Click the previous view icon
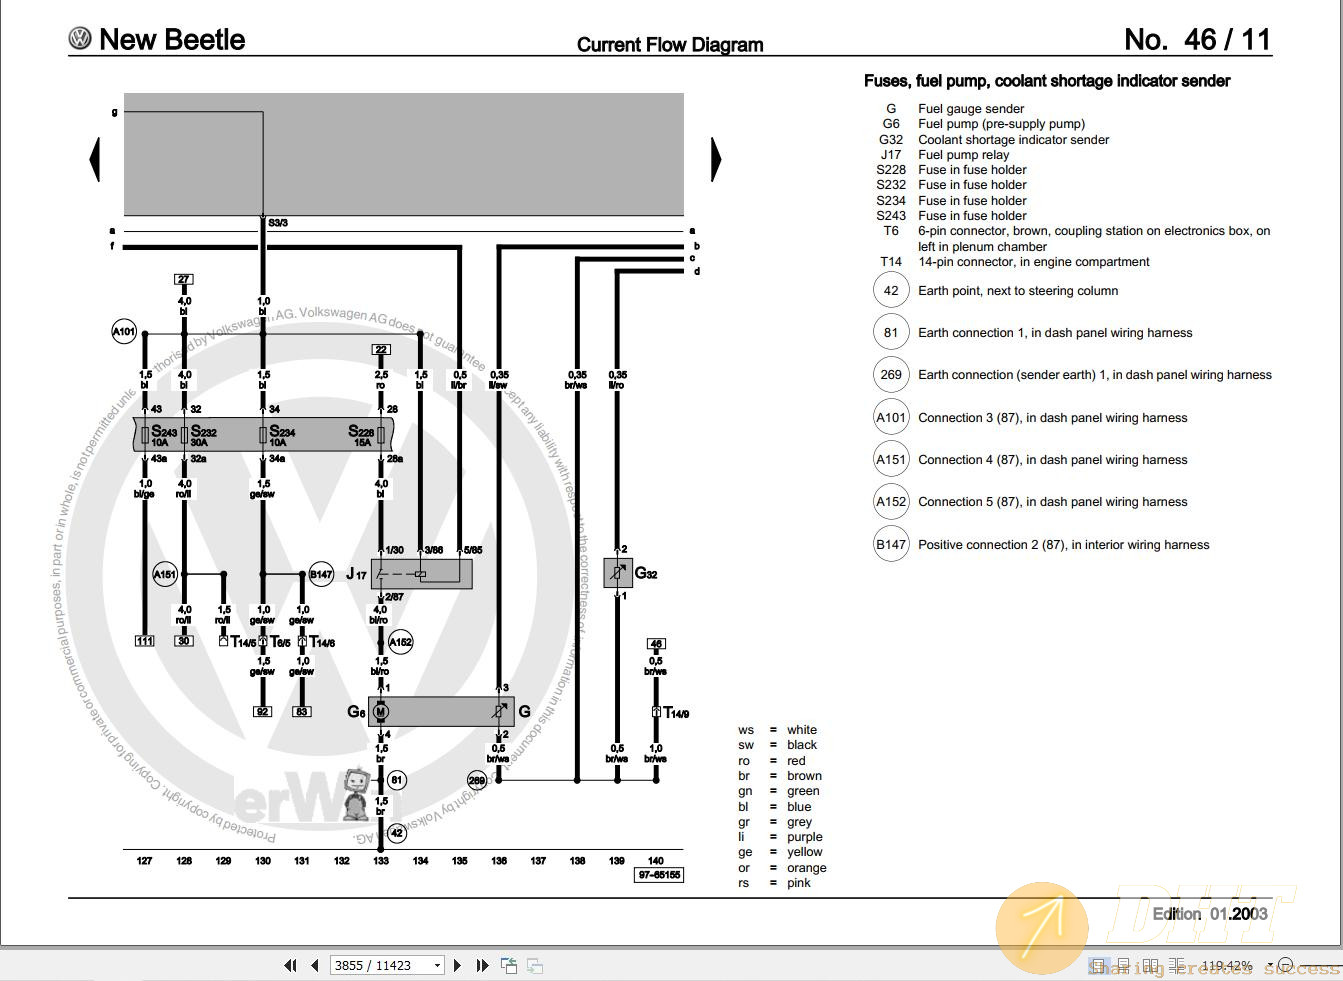Image resolution: width=1343 pixels, height=981 pixels. coord(509,965)
